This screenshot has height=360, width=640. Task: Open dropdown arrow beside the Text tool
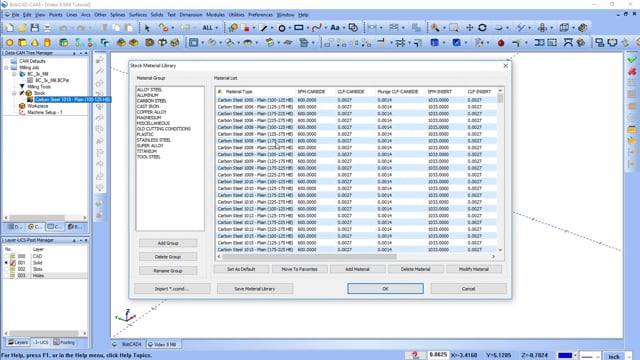click(344, 28)
